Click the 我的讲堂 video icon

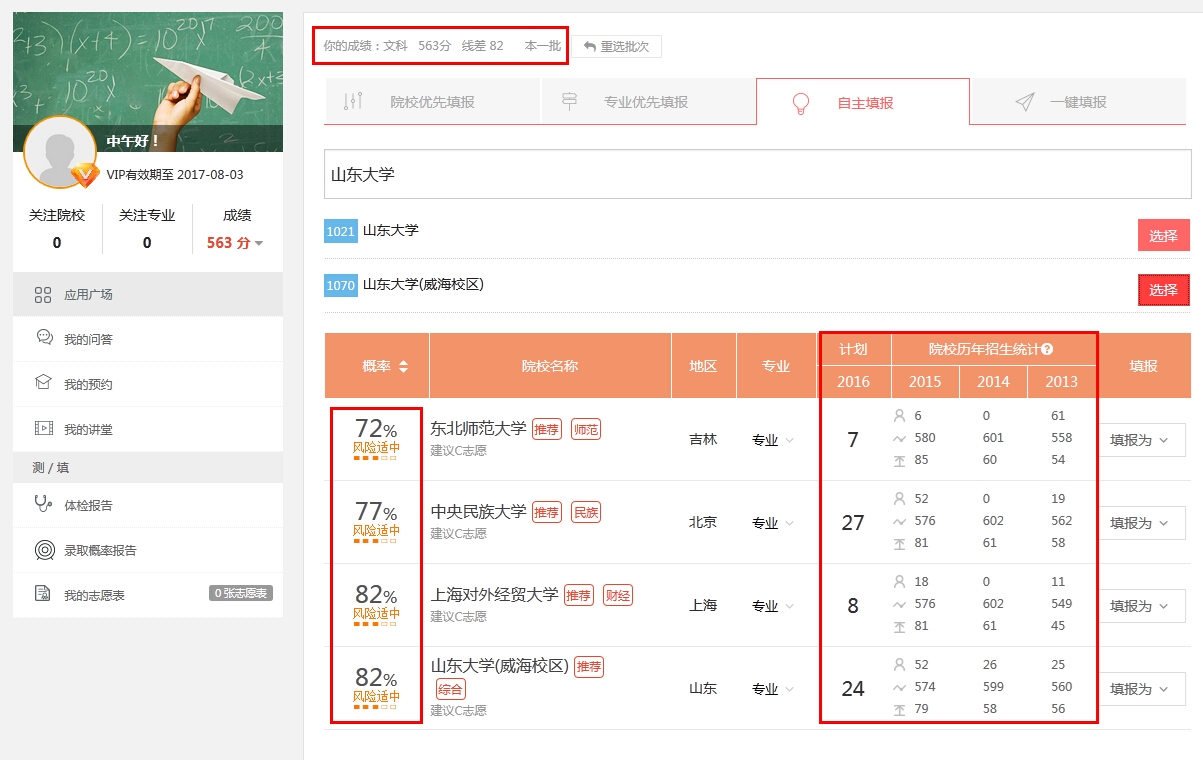pyautogui.click(x=44, y=428)
